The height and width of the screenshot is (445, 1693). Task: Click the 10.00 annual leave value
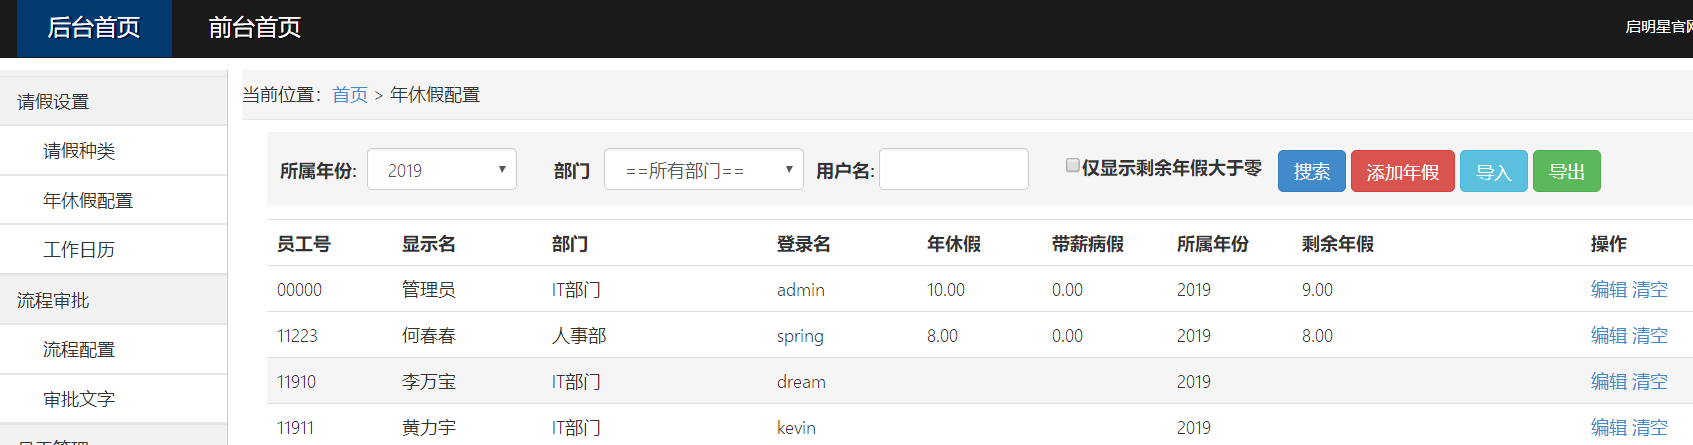click(946, 290)
